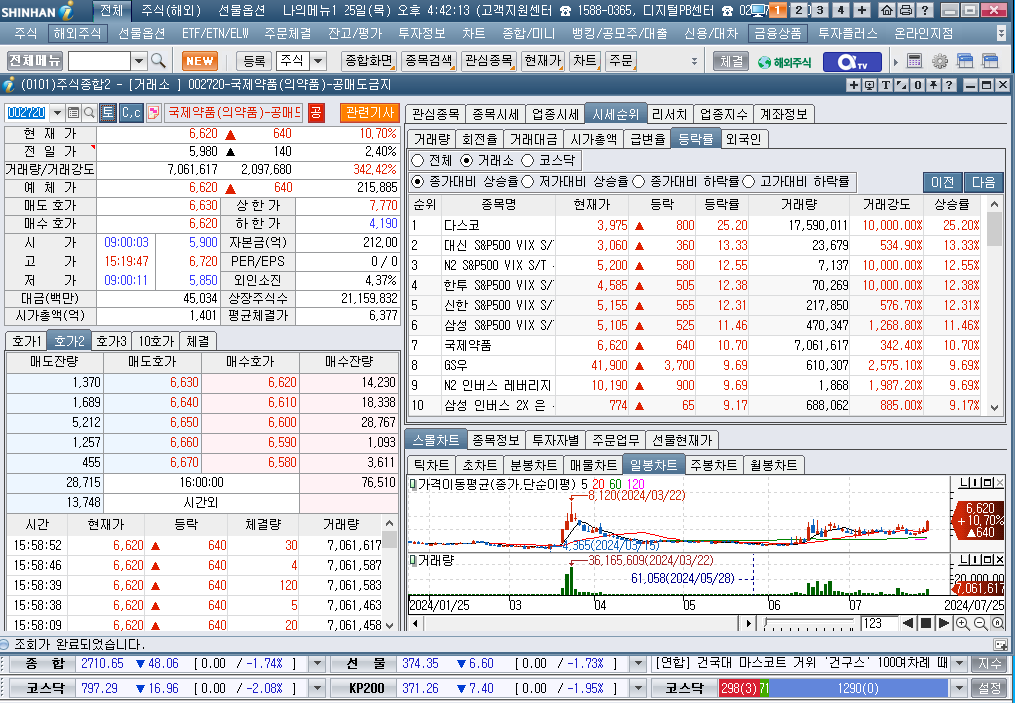Click the magnifier next to menu search box
The width and height of the screenshot is (1015, 703).
tap(159, 61)
